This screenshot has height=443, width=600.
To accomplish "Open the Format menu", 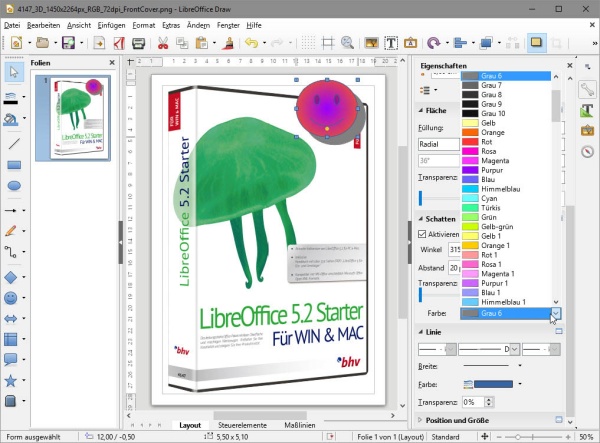I will pos(144,25).
